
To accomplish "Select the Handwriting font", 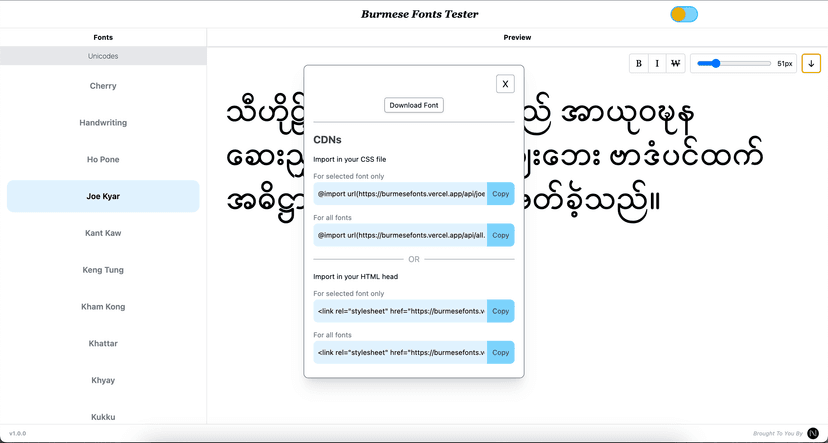I will (x=103, y=122).
